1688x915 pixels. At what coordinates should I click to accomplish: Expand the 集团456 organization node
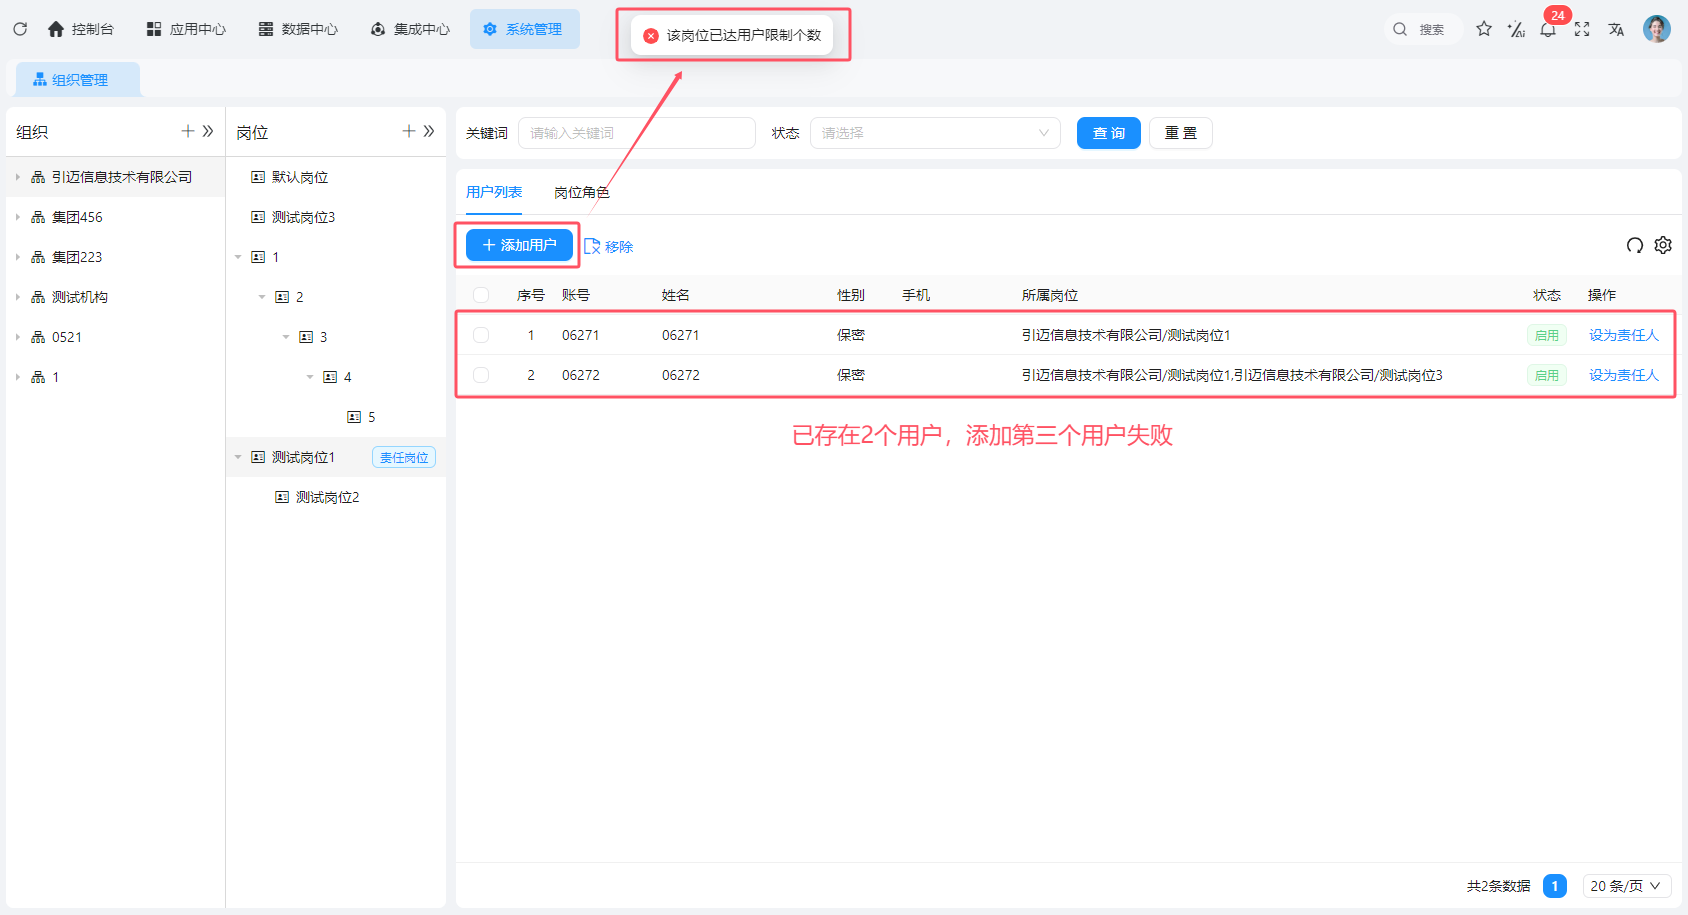tap(18, 217)
